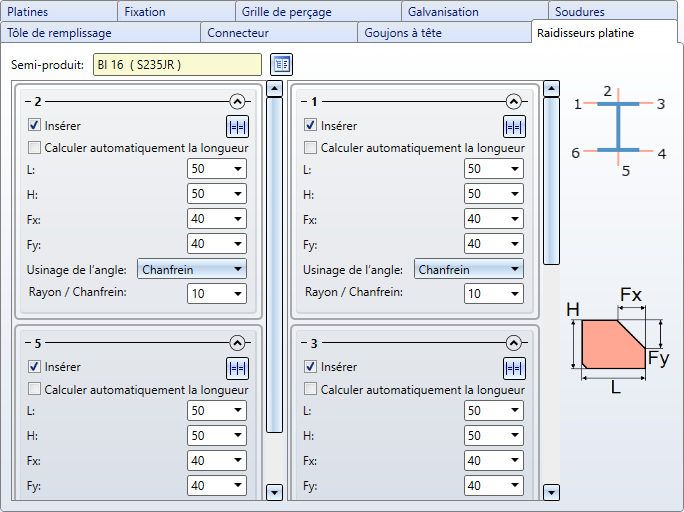Switch to the Connecteur tab
684x512 pixels.
point(279,33)
